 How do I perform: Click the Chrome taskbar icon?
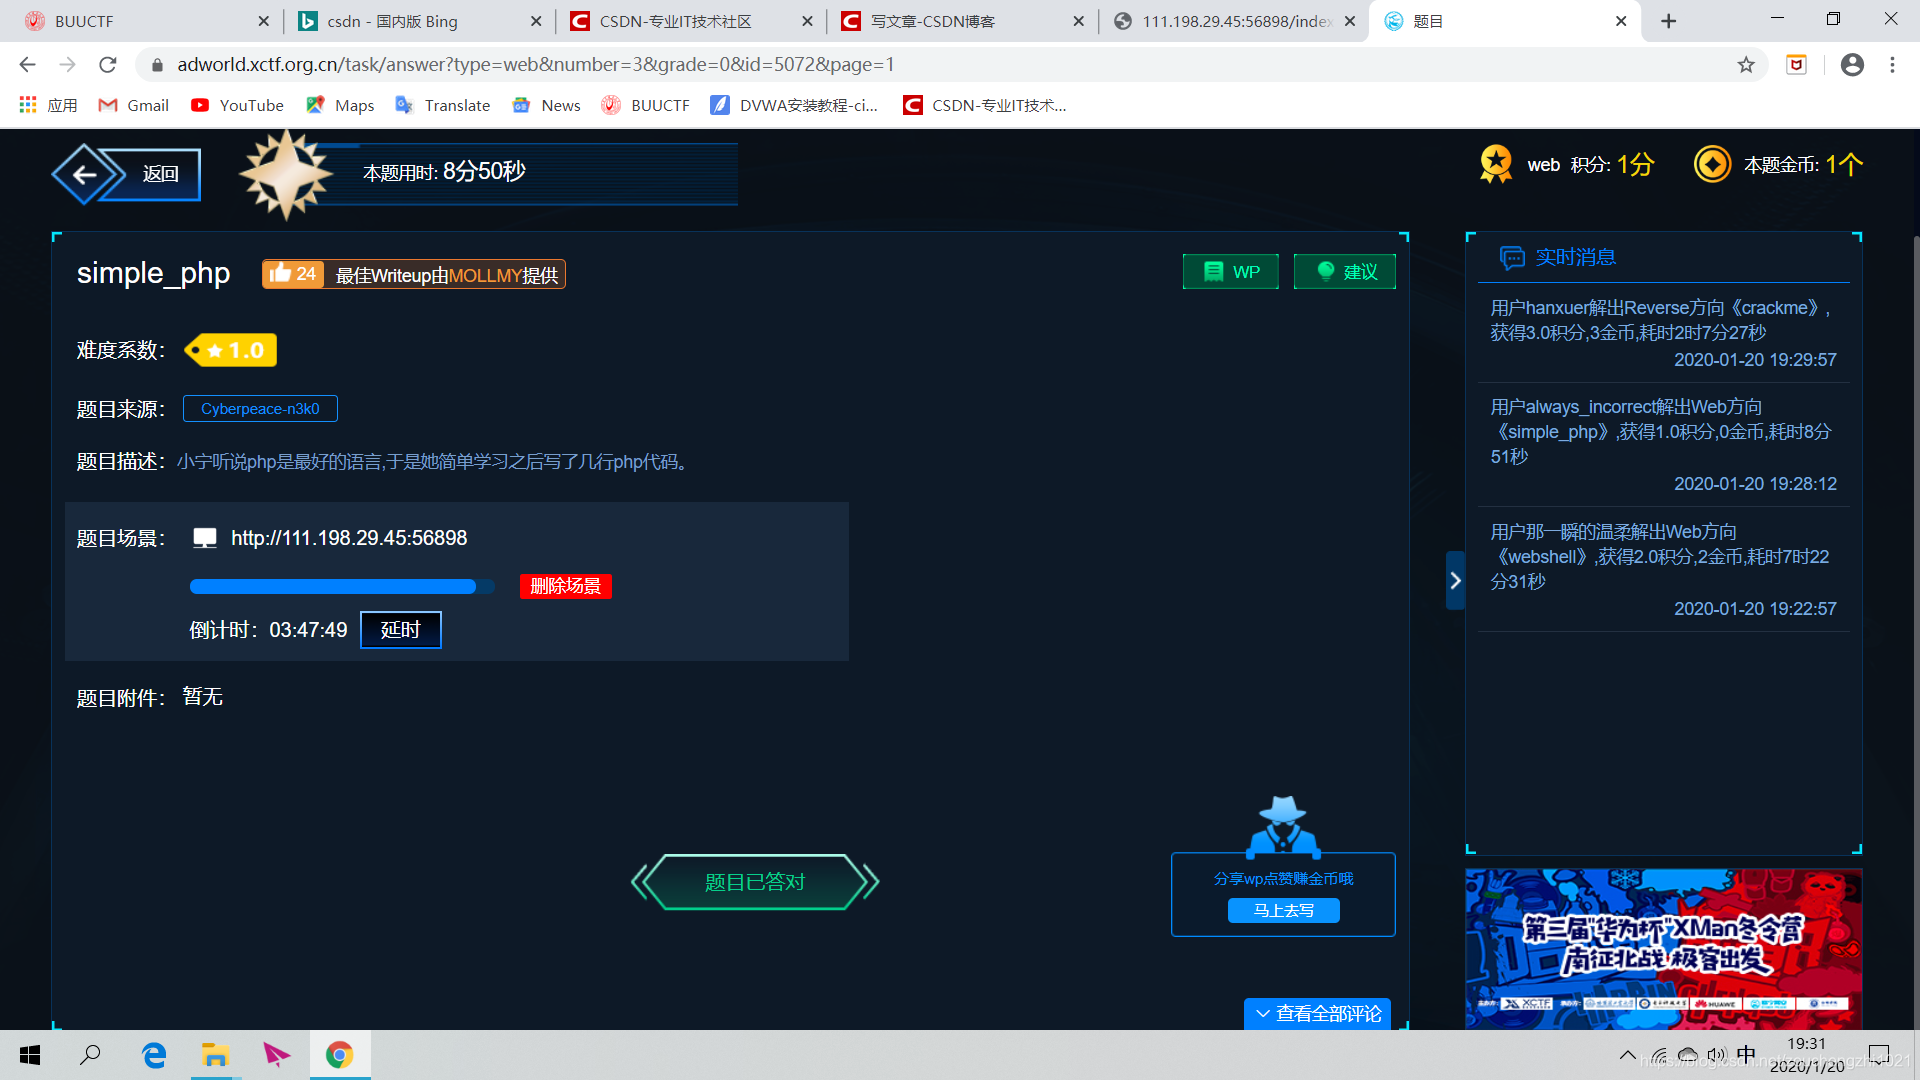(340, 1055)
